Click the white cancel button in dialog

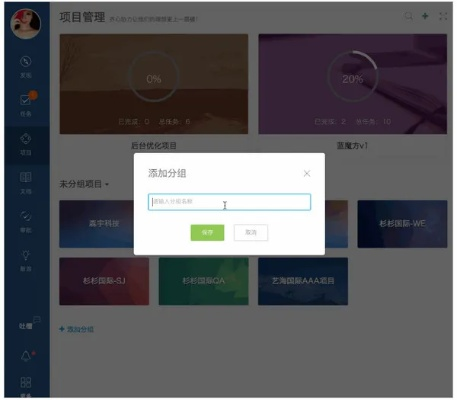tap(251, 232)
